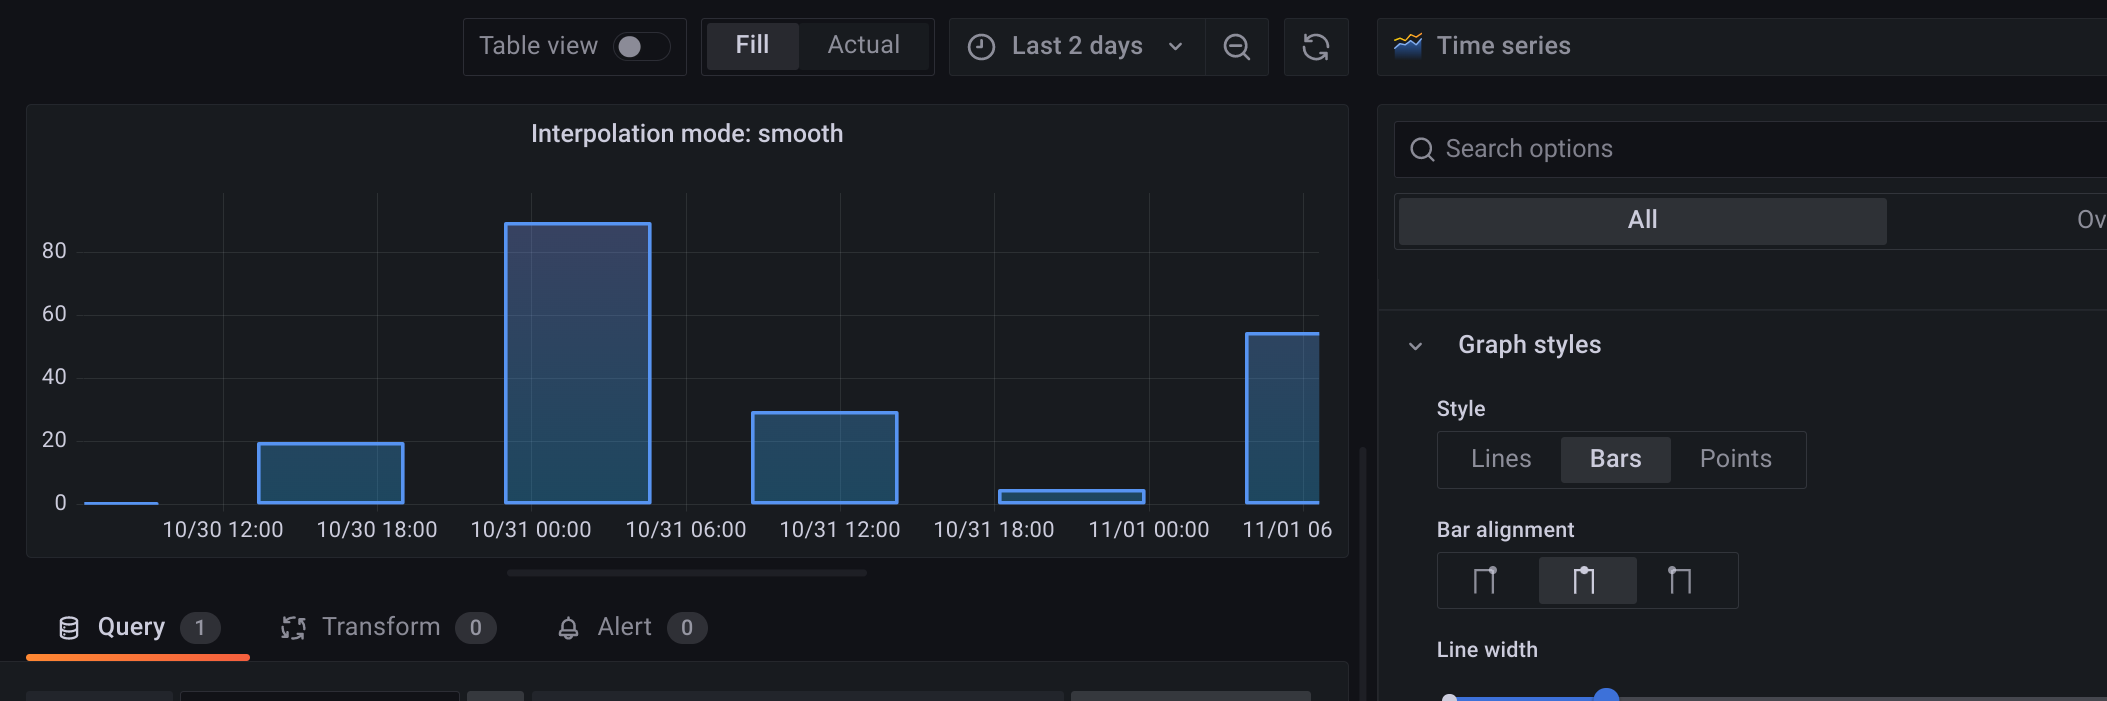Click the transform icon beside Transform
The image size is (2107, 701).
(293, 628)
